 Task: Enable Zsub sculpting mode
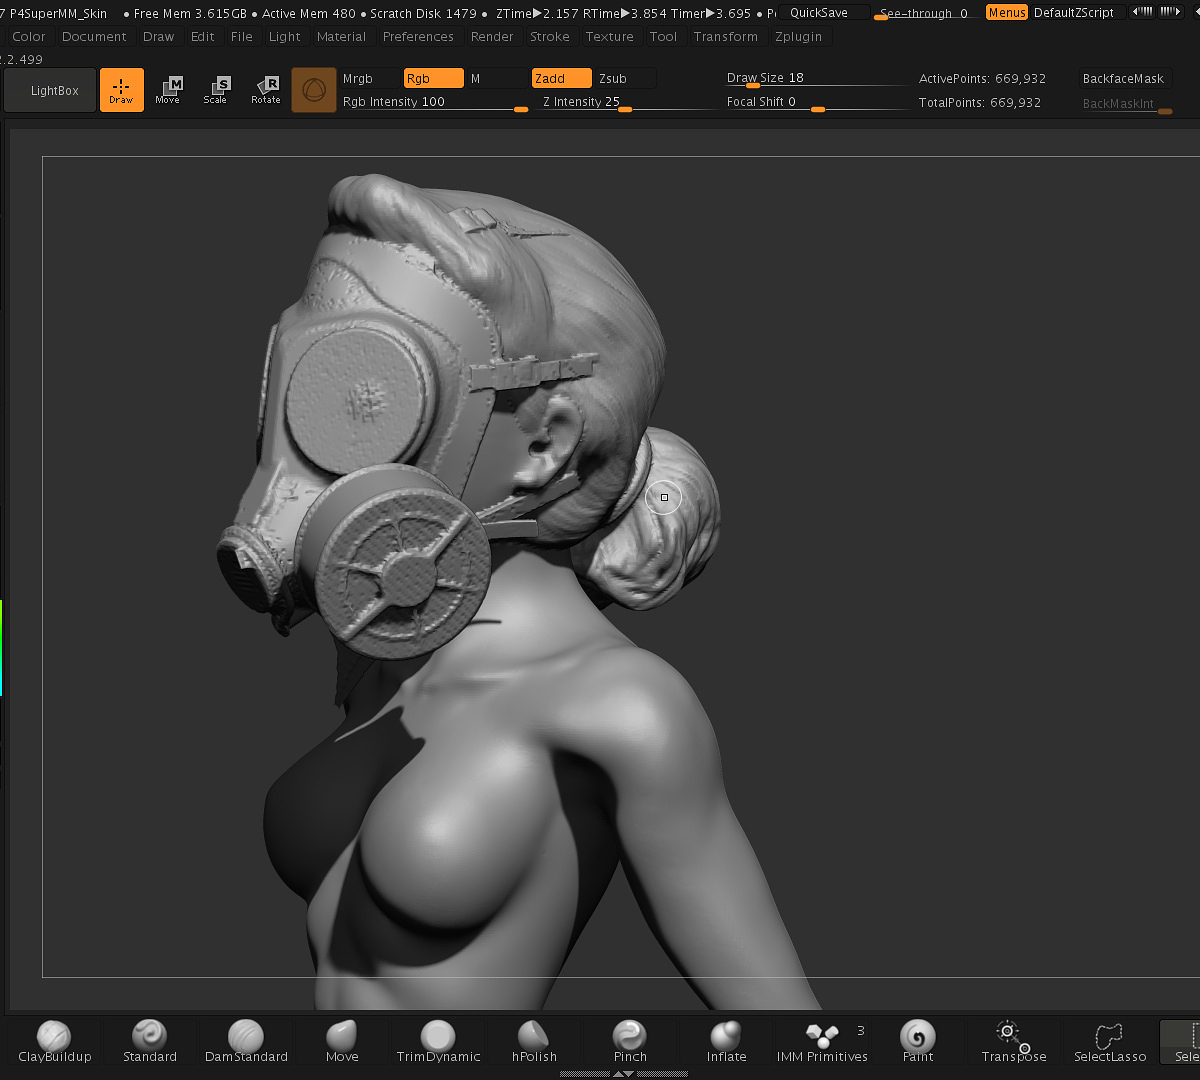pos(626,78)
